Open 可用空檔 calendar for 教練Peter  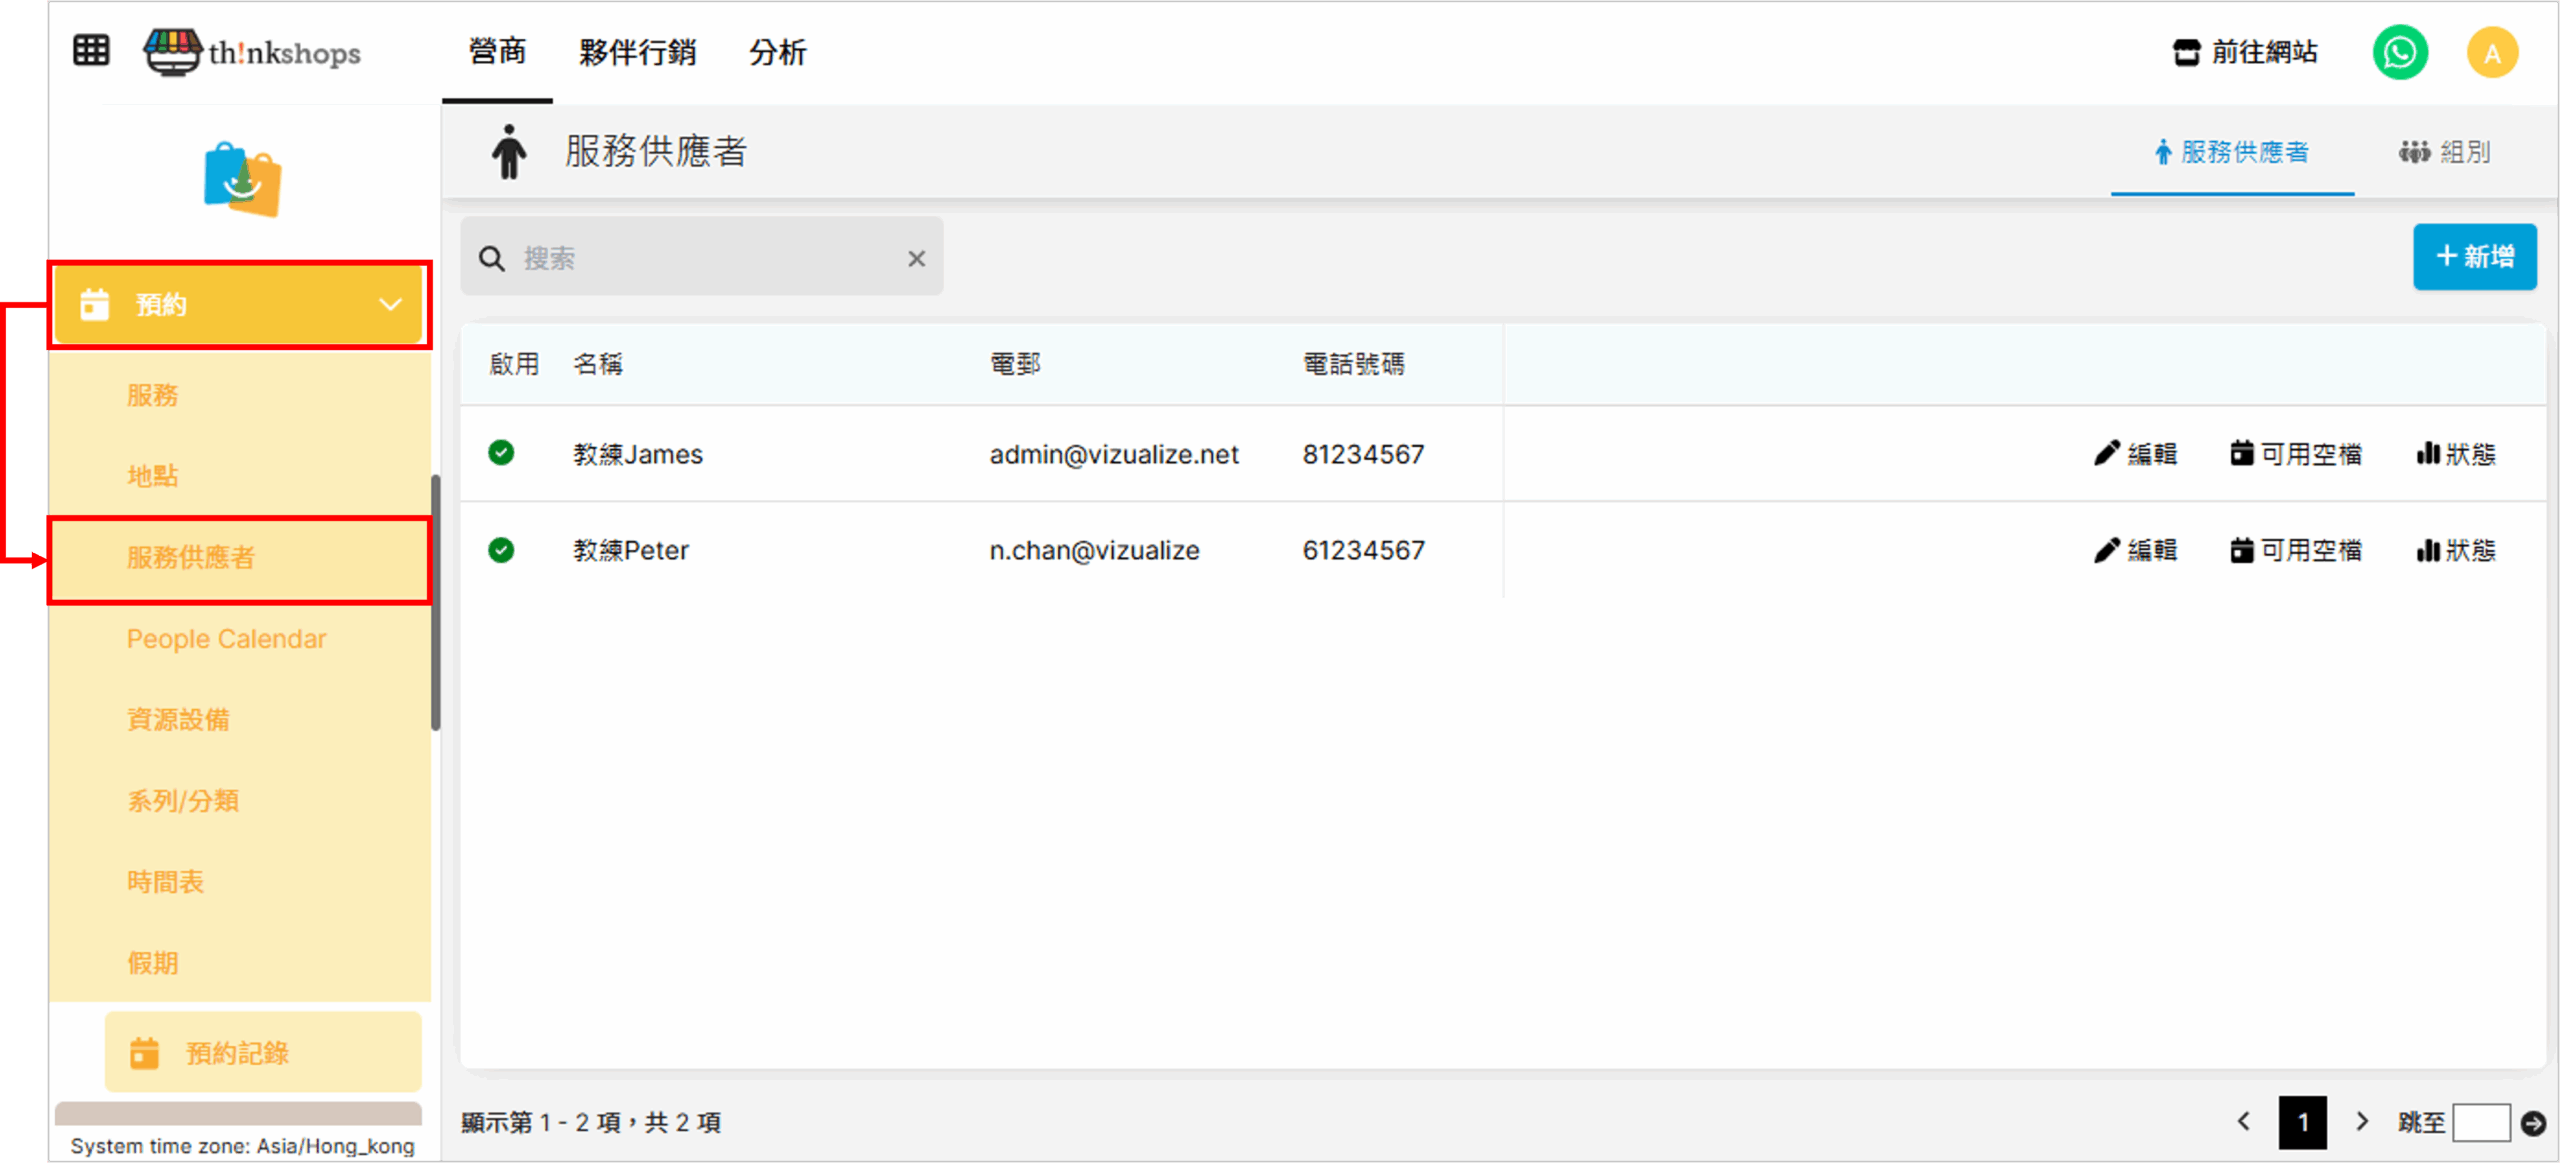(x=2296, y=550)
